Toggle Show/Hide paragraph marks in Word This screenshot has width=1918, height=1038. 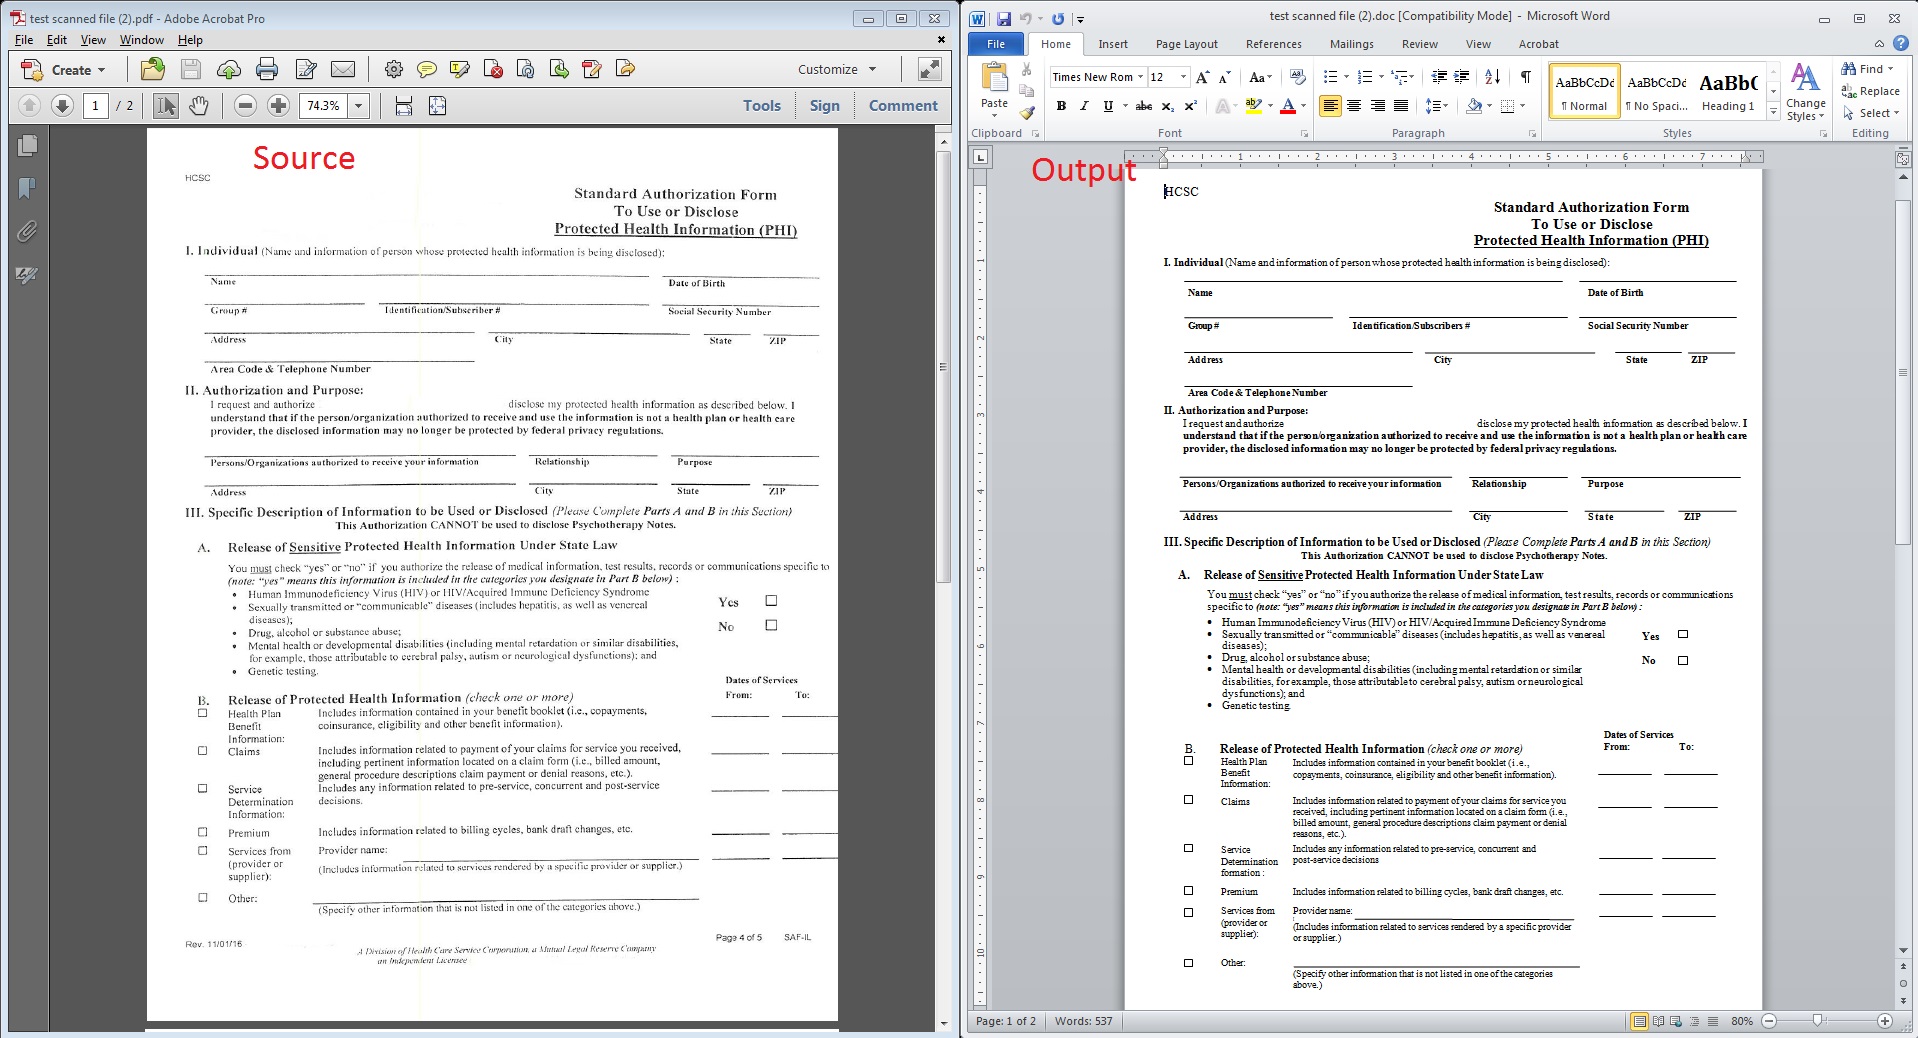click(x=1525, y=77)
